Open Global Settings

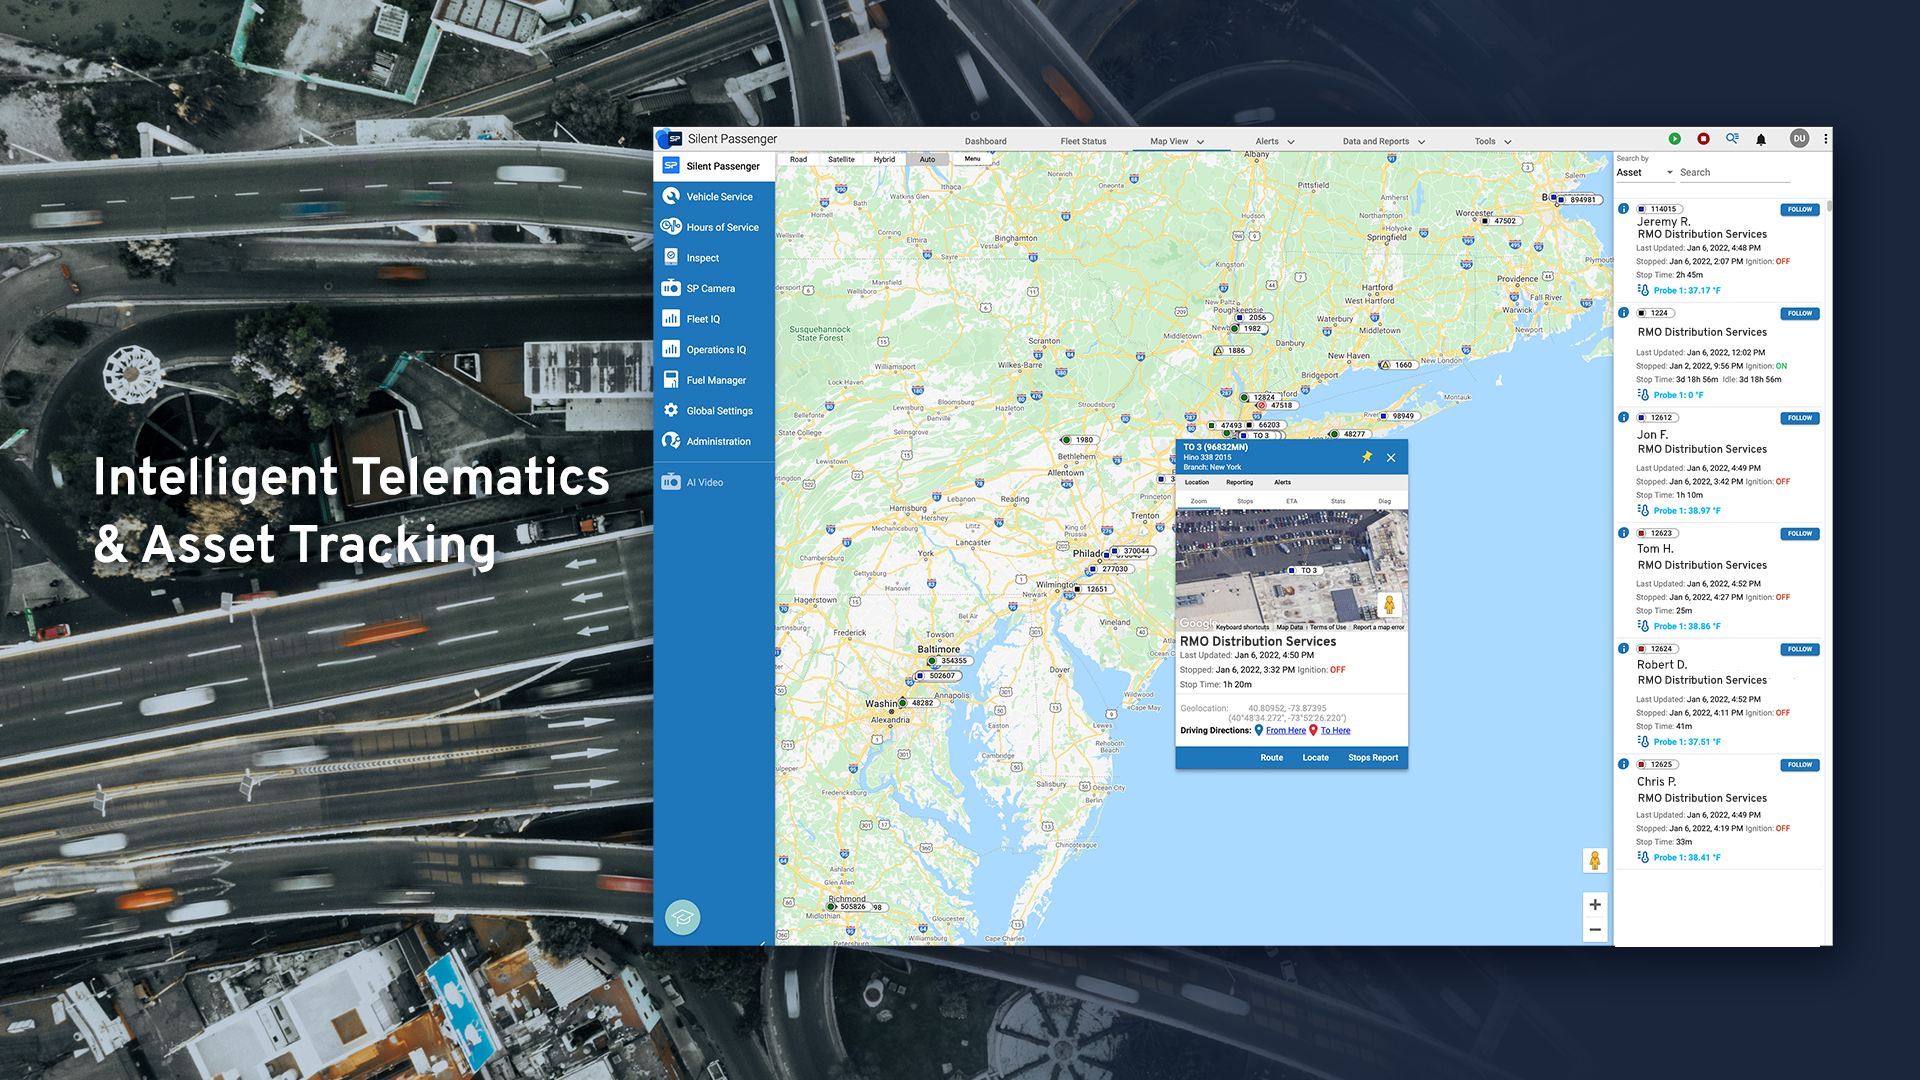718,410
